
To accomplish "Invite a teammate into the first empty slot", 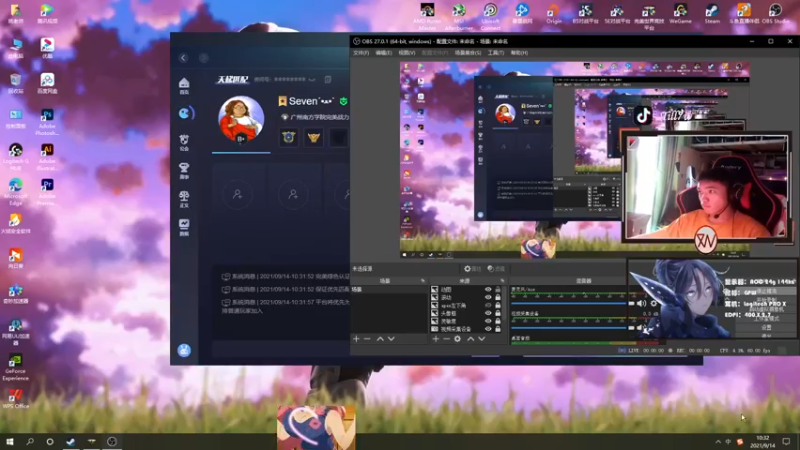I will [237, 194].
